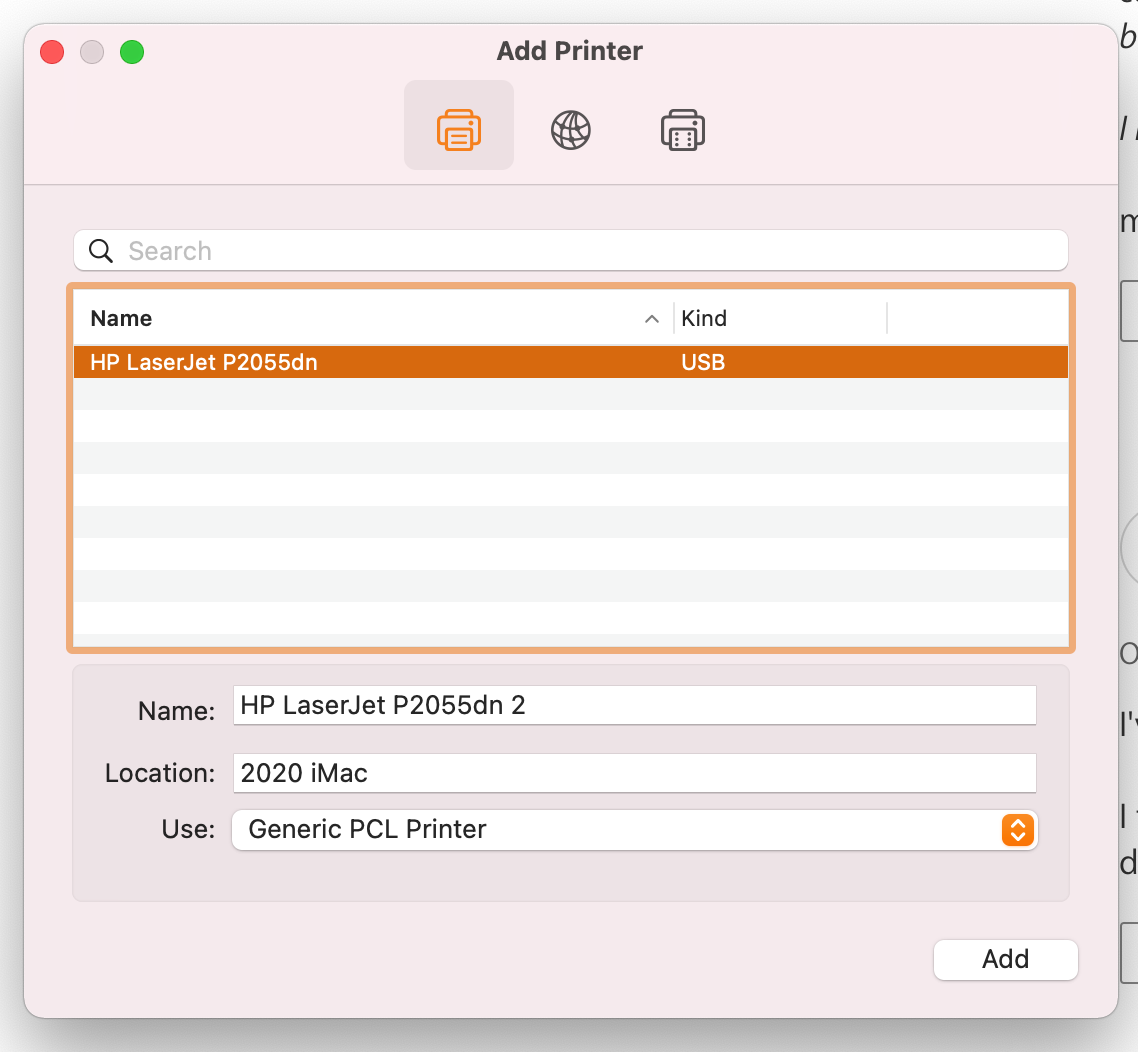Click the Search field
Viewport: 1138px width, 1052px height.
[x=570, y=250]
